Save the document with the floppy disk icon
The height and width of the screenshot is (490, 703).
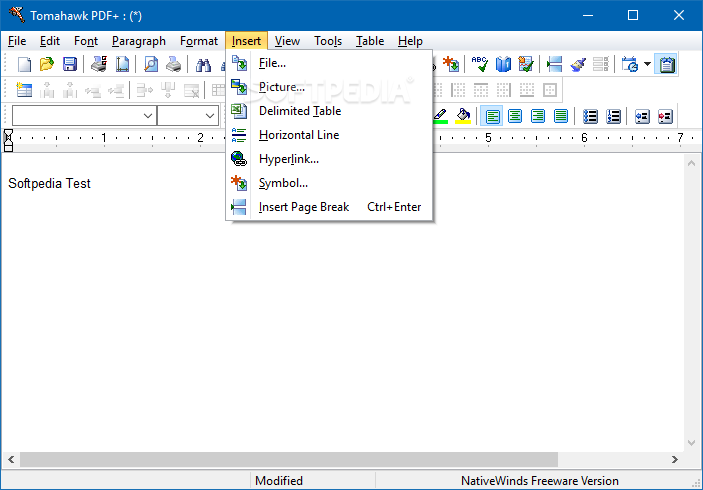point(69,65)
